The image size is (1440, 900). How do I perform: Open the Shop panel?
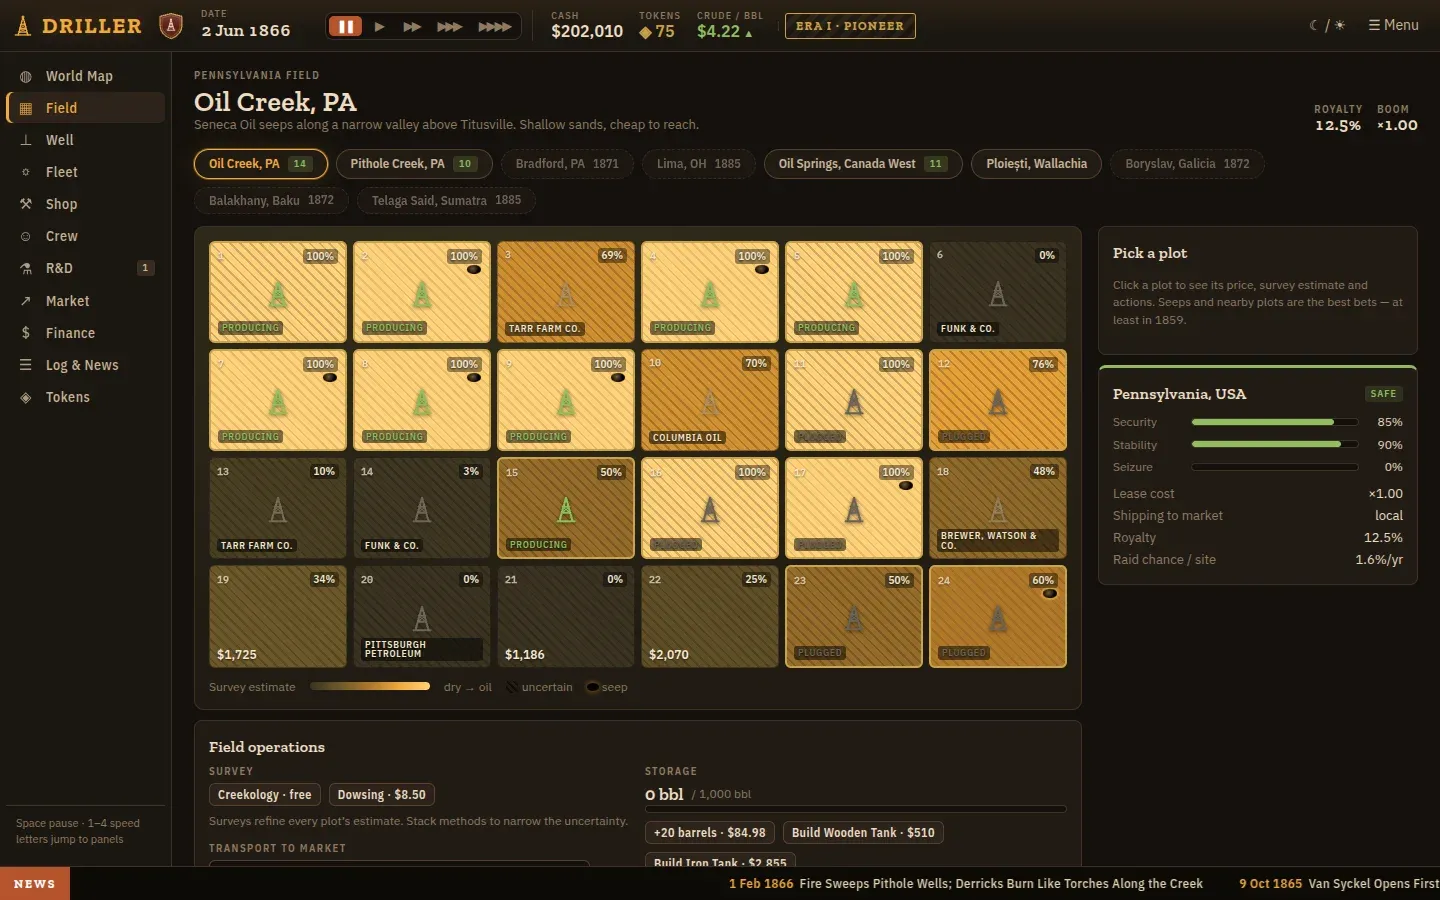click(85, 204)
